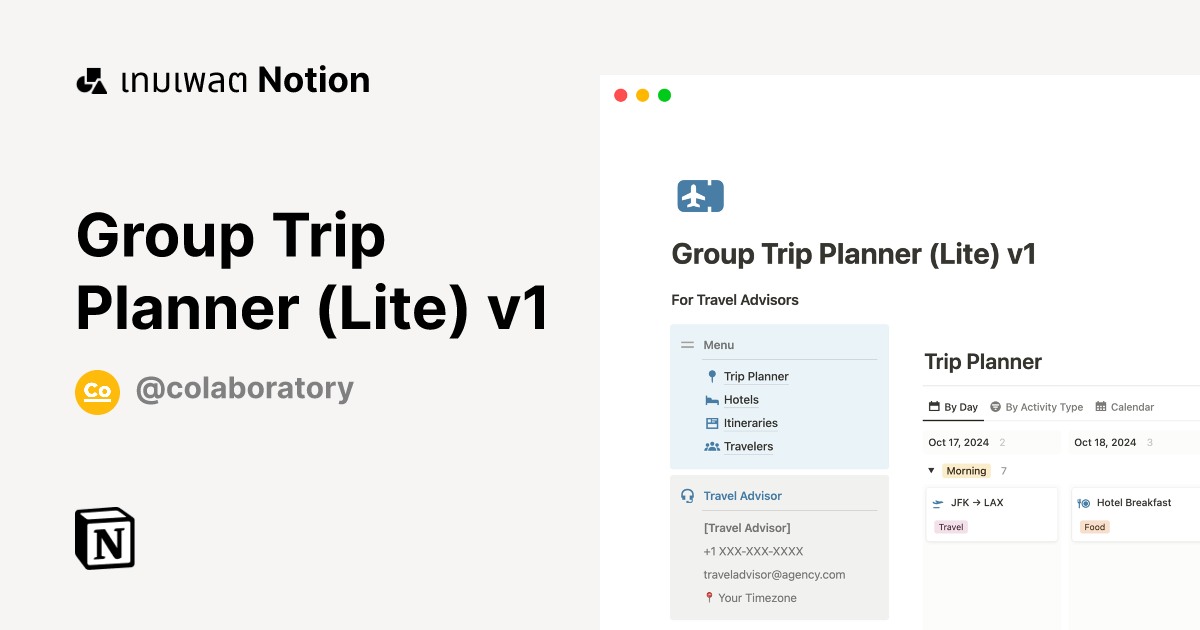Open the Hotels page link

741,399
